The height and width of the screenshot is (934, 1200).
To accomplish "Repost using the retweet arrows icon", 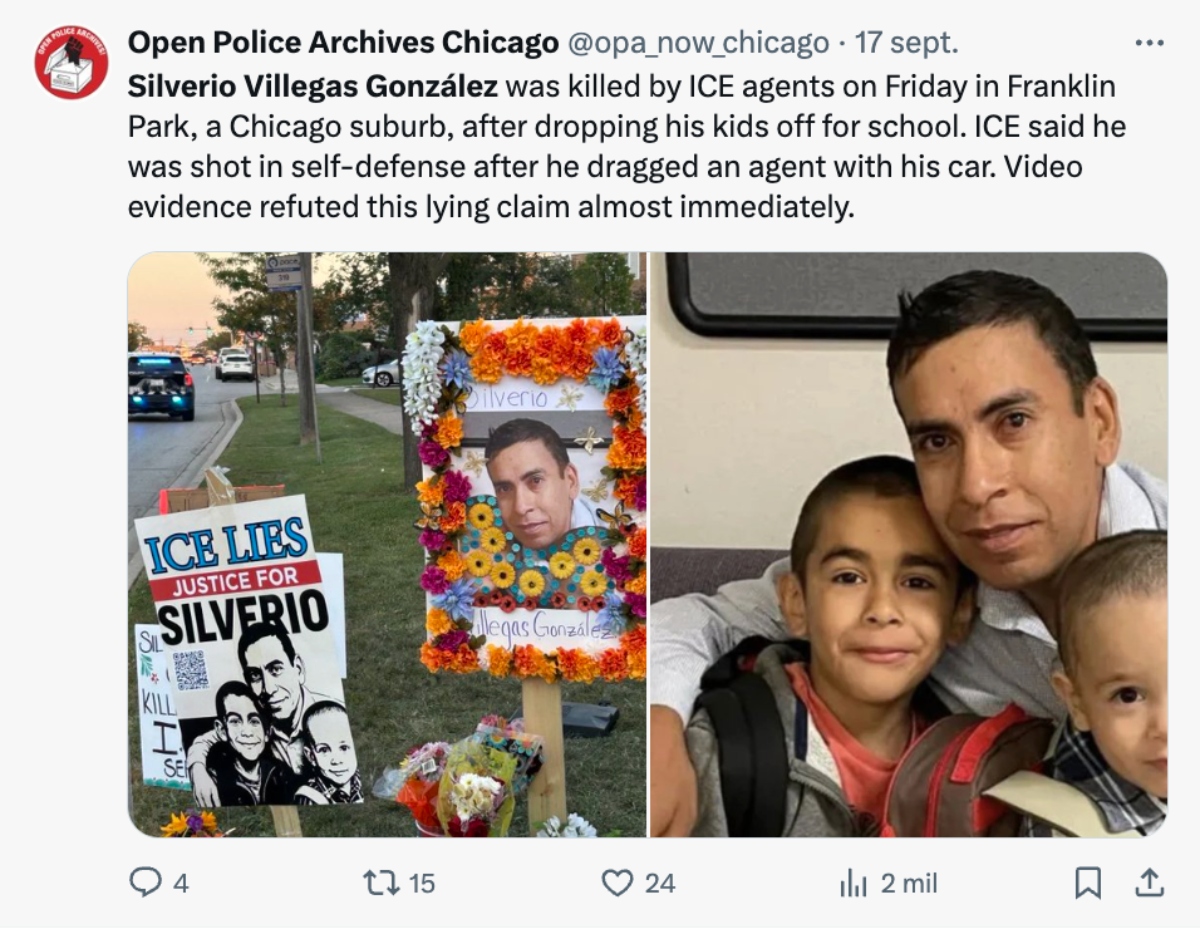I will tap(379, 882).
